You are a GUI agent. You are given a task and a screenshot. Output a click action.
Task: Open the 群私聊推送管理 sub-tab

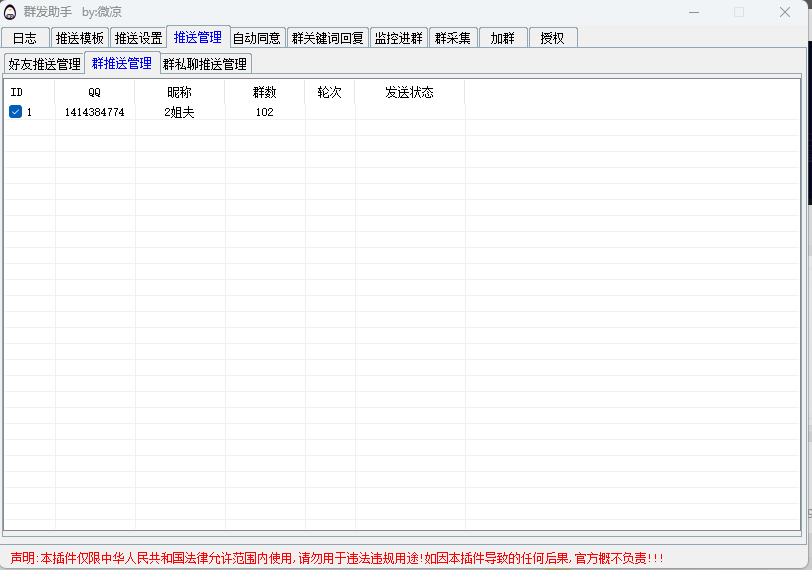pos(204,64)
